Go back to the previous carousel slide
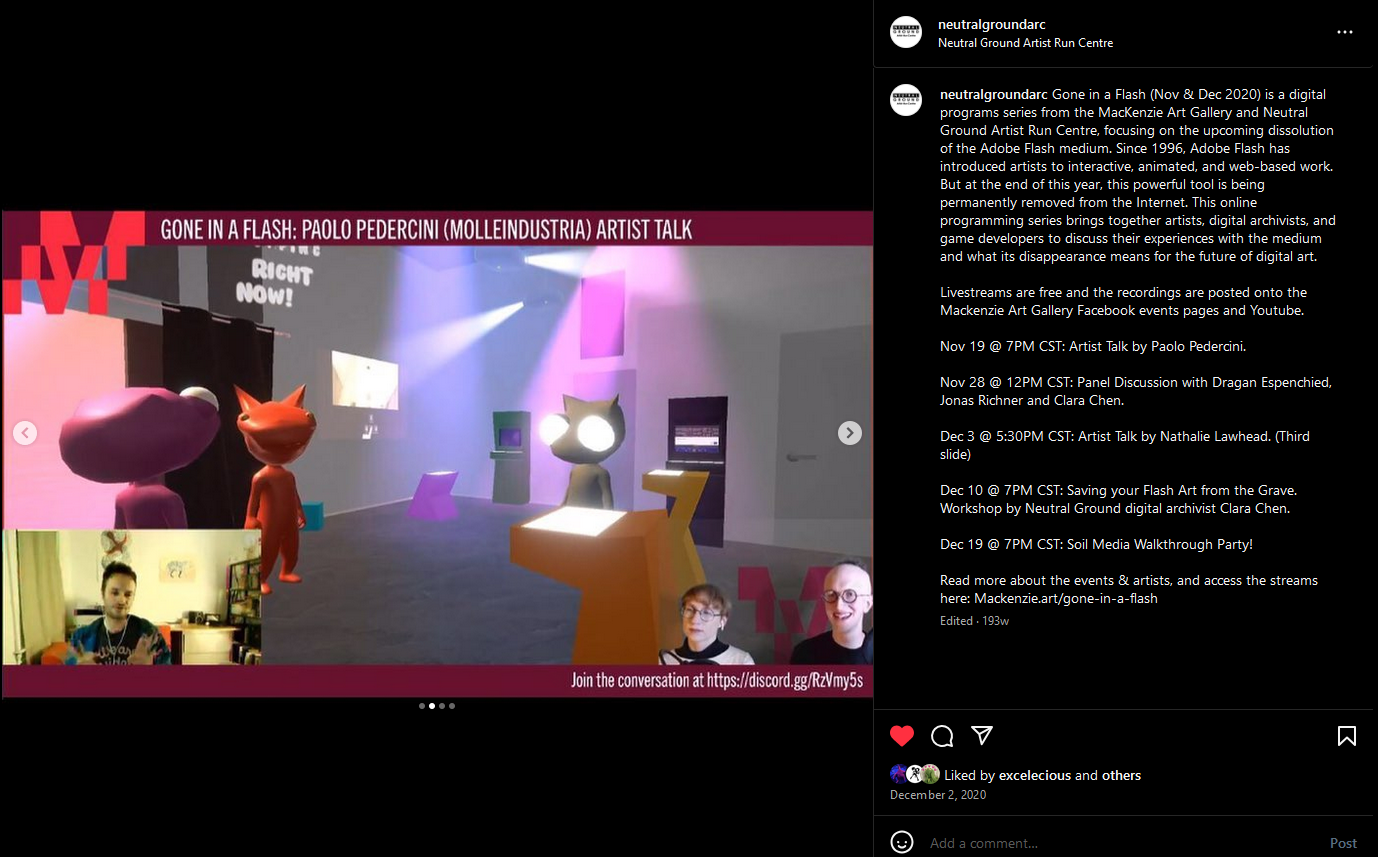The image size is (1378, 857). coord(25,433)
